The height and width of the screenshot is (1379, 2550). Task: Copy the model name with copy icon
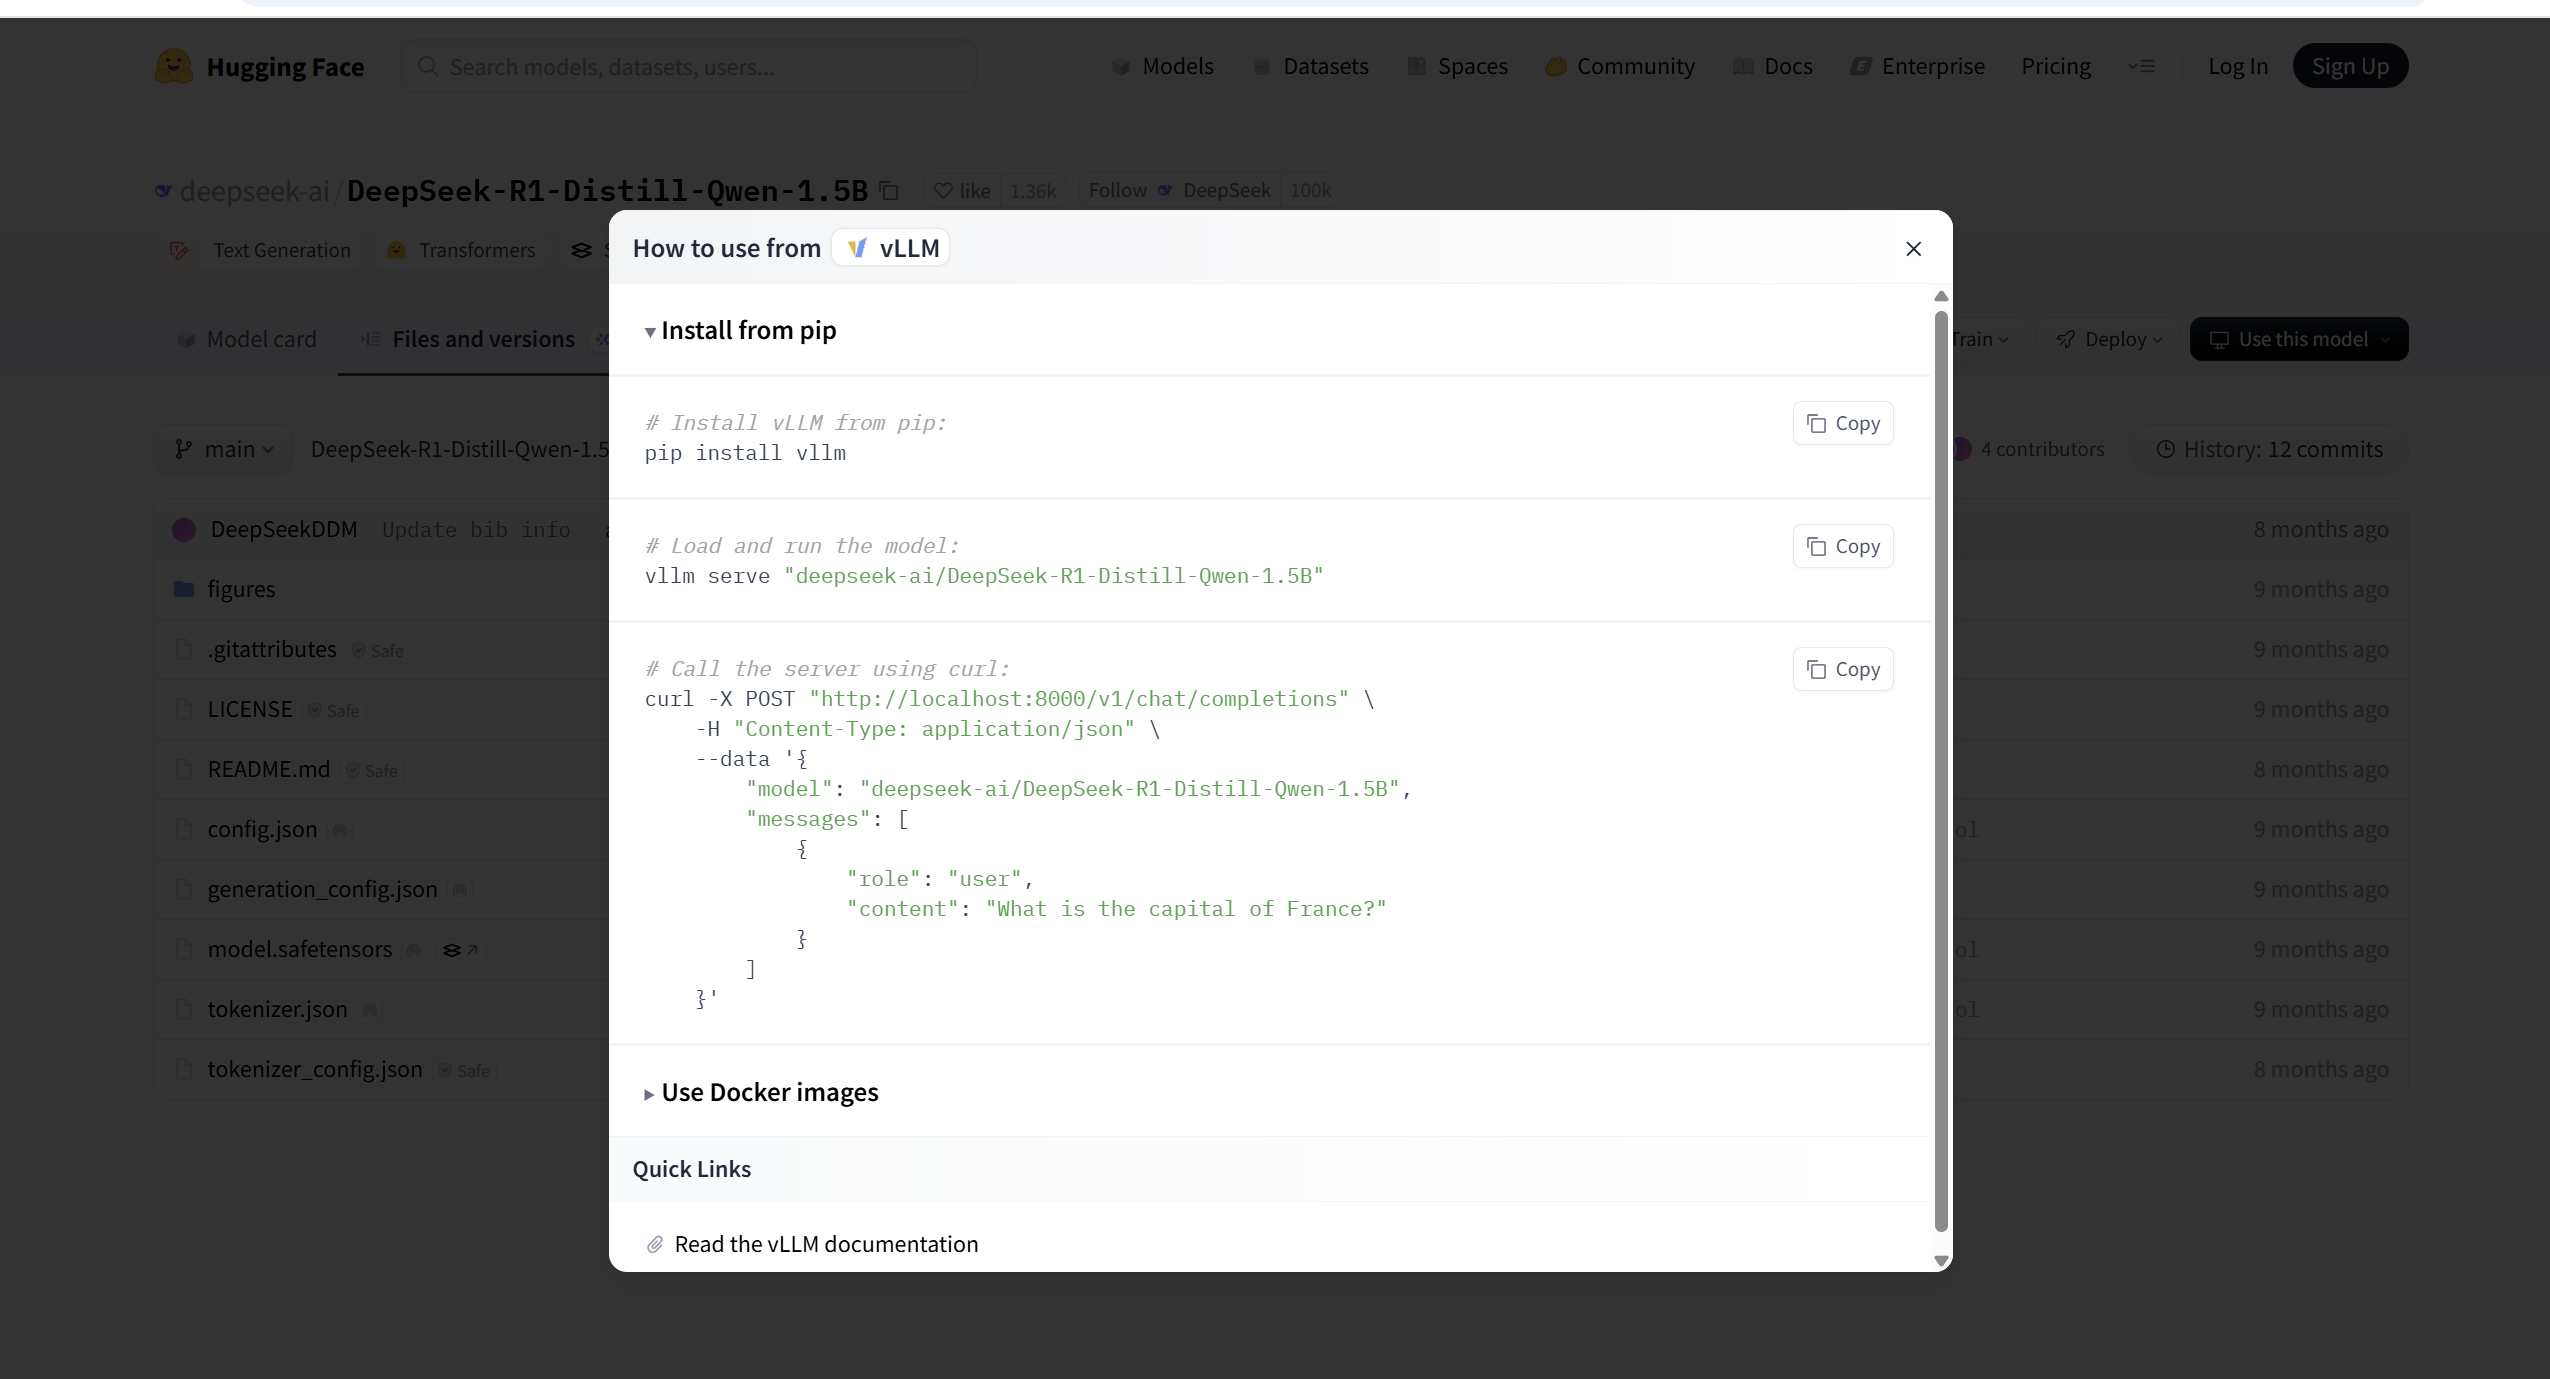(889, 190)
